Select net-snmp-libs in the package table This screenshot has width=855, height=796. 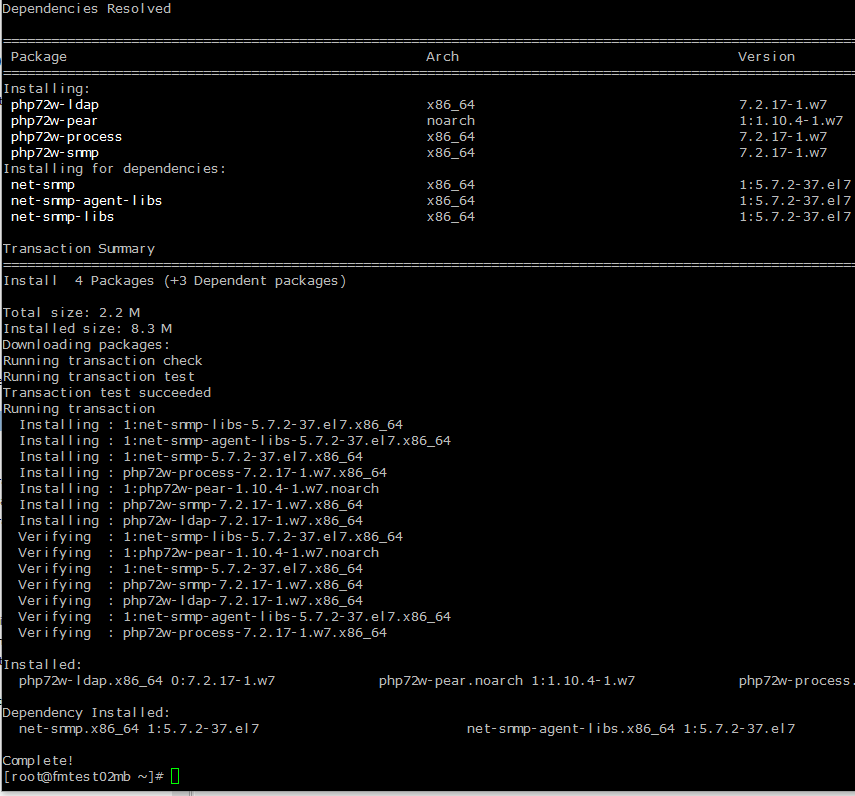click(62, 216)
